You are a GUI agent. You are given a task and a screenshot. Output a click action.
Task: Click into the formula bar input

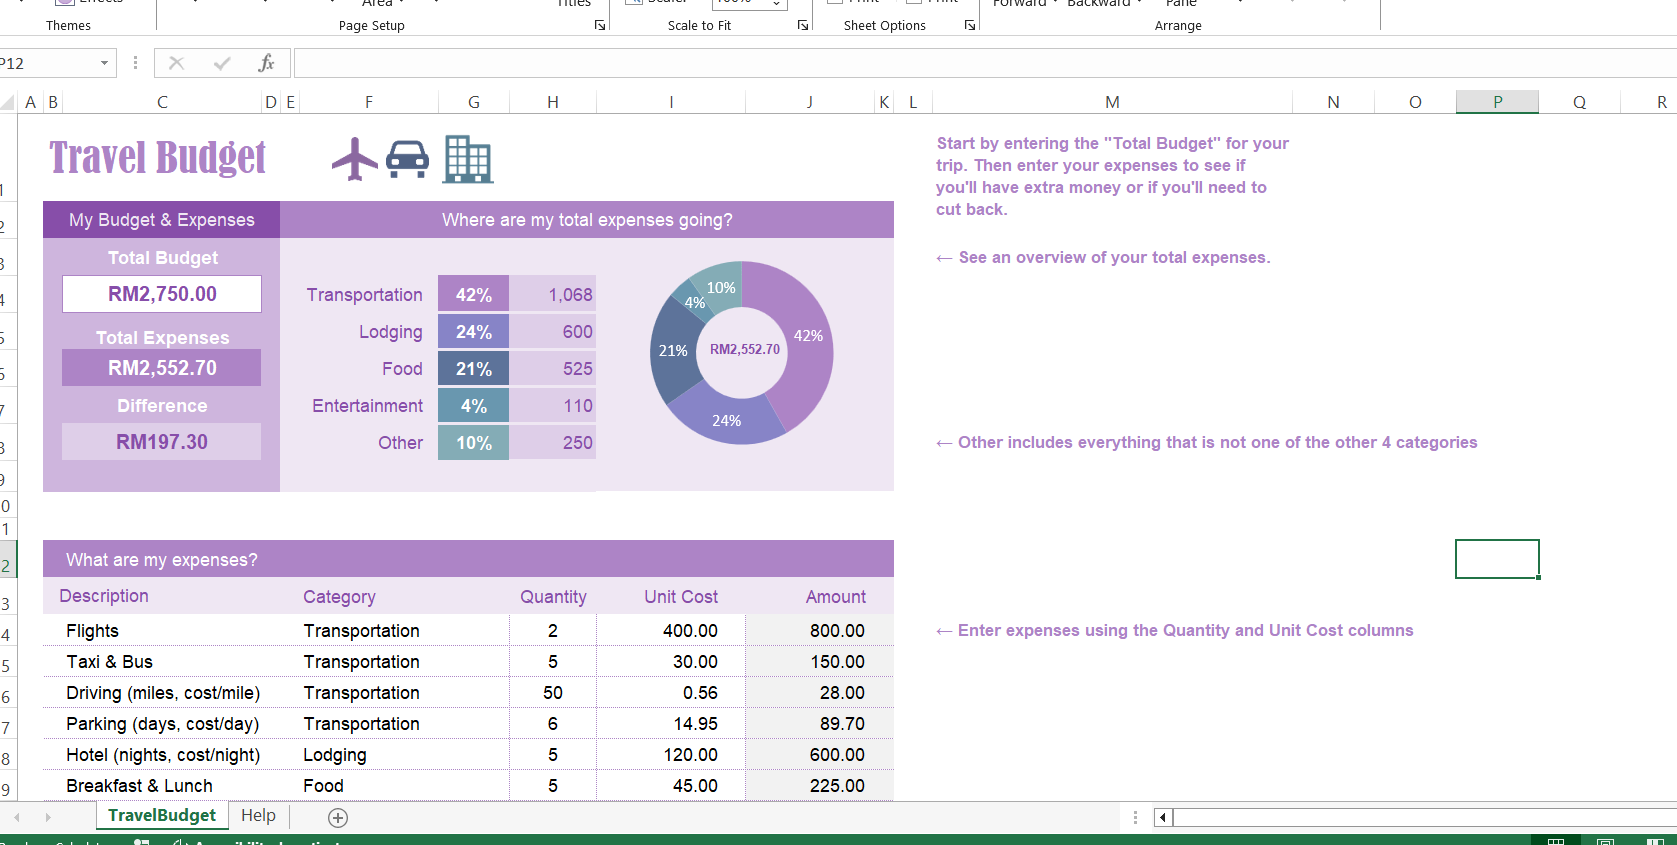[x=985, y=63]
